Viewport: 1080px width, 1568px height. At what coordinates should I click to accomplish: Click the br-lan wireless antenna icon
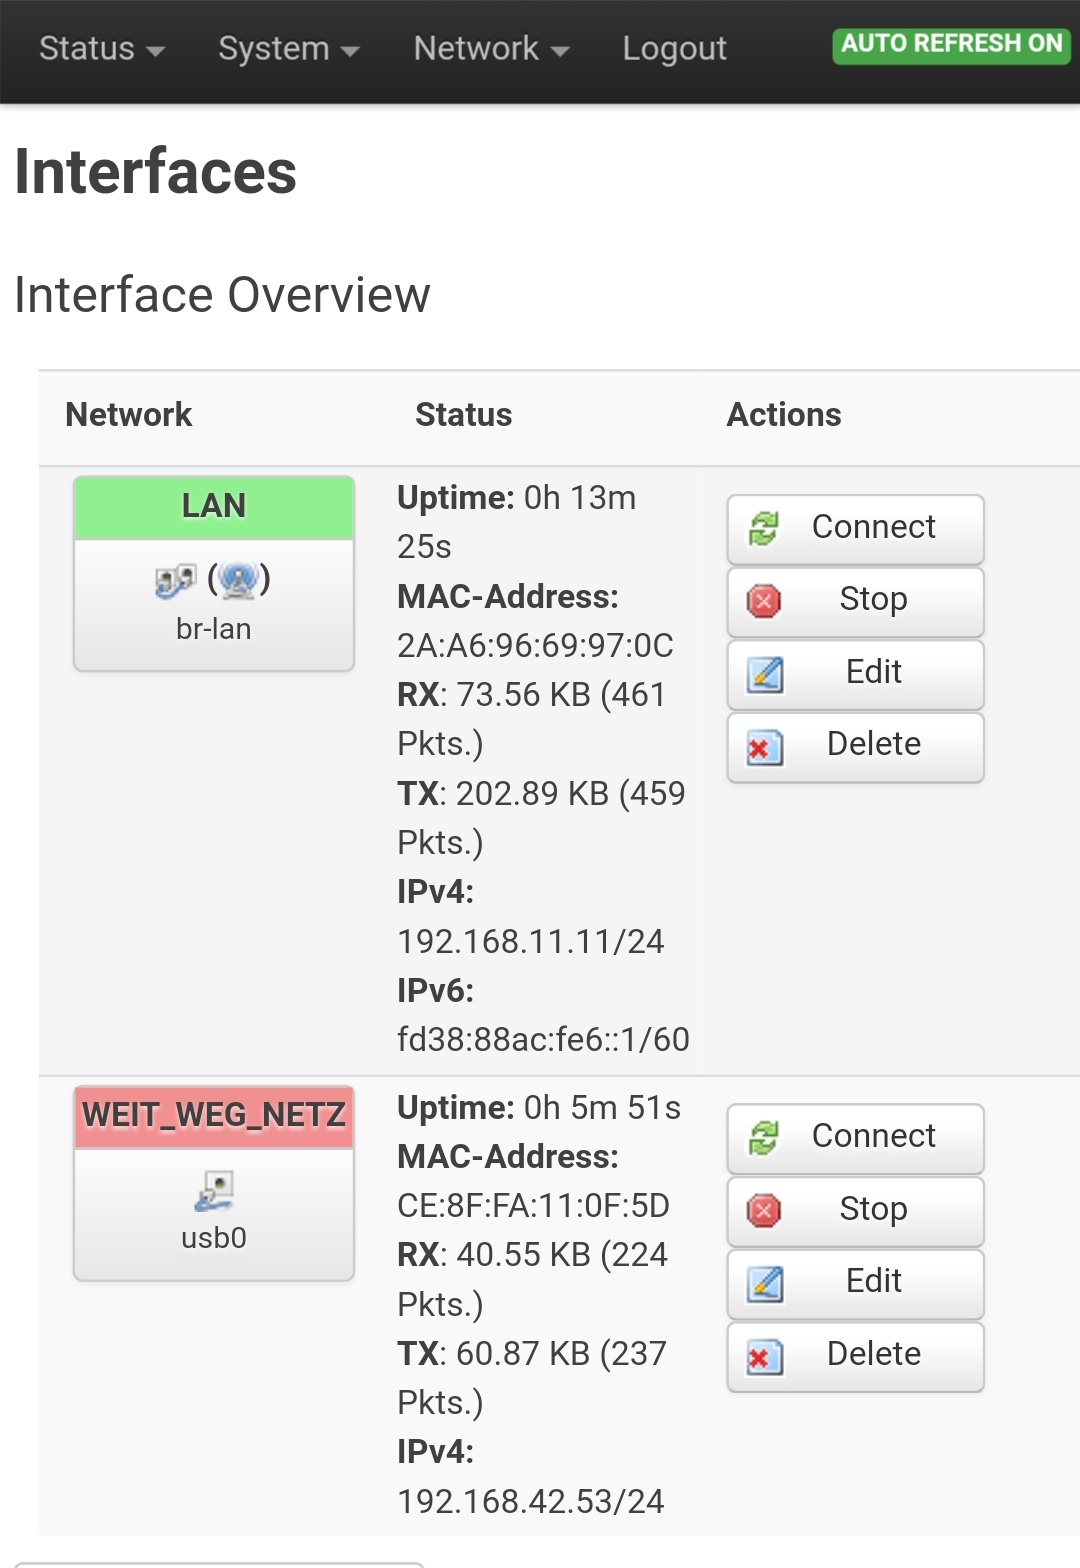point(239,579)
